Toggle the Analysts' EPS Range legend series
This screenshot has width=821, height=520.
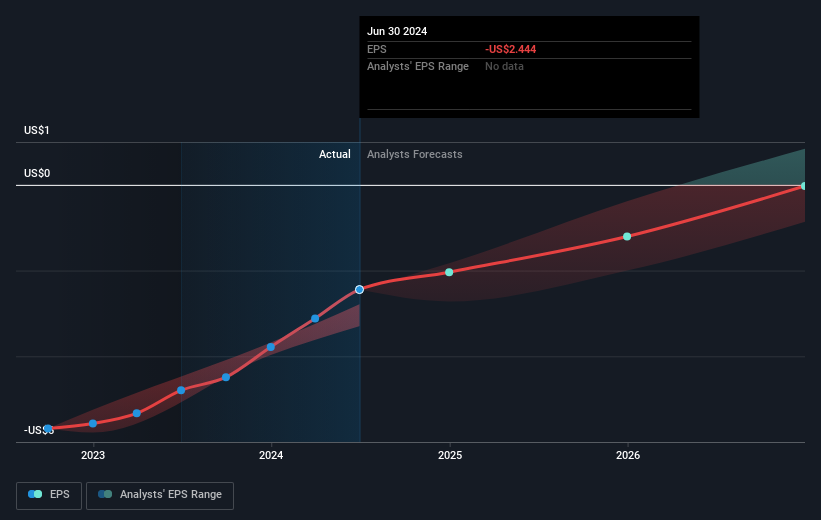point(160,495)
